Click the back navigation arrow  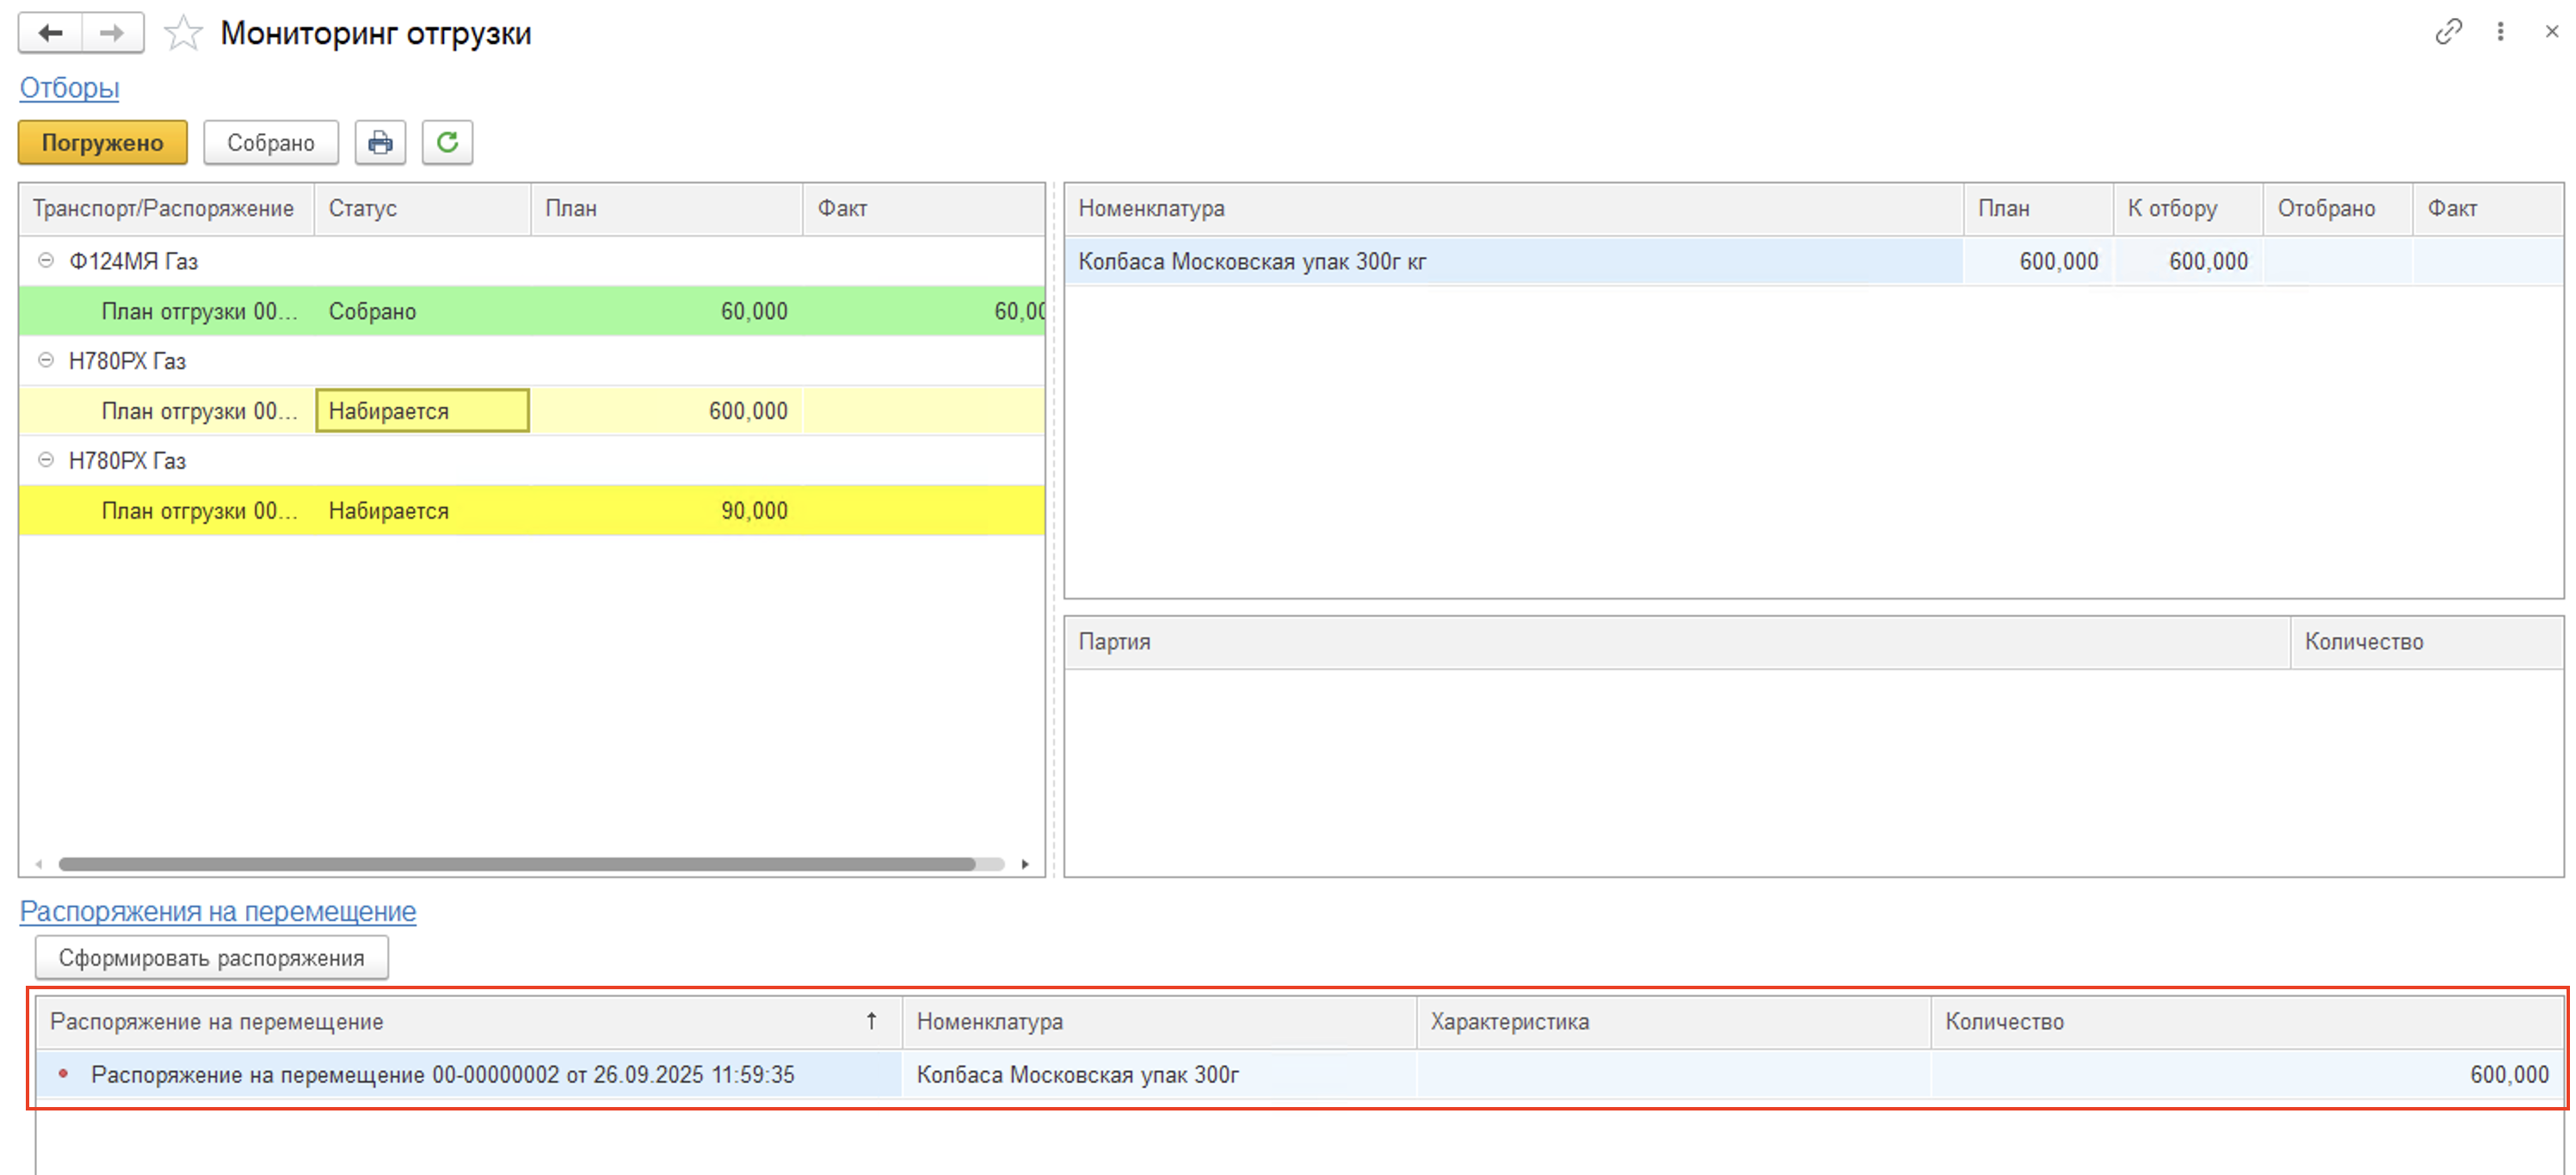pos(50,33)
